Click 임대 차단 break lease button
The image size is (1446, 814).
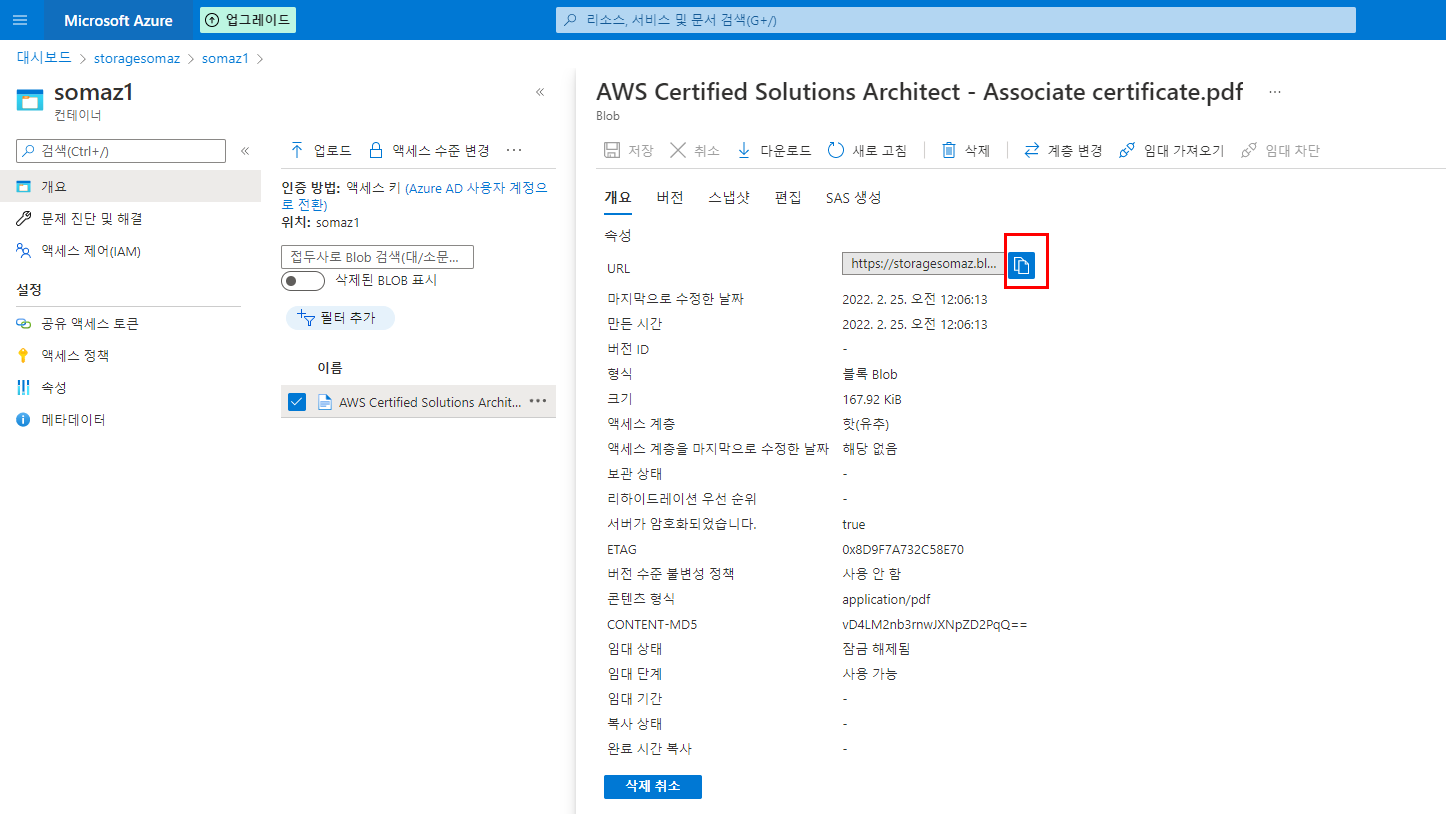click(1281, 151)
